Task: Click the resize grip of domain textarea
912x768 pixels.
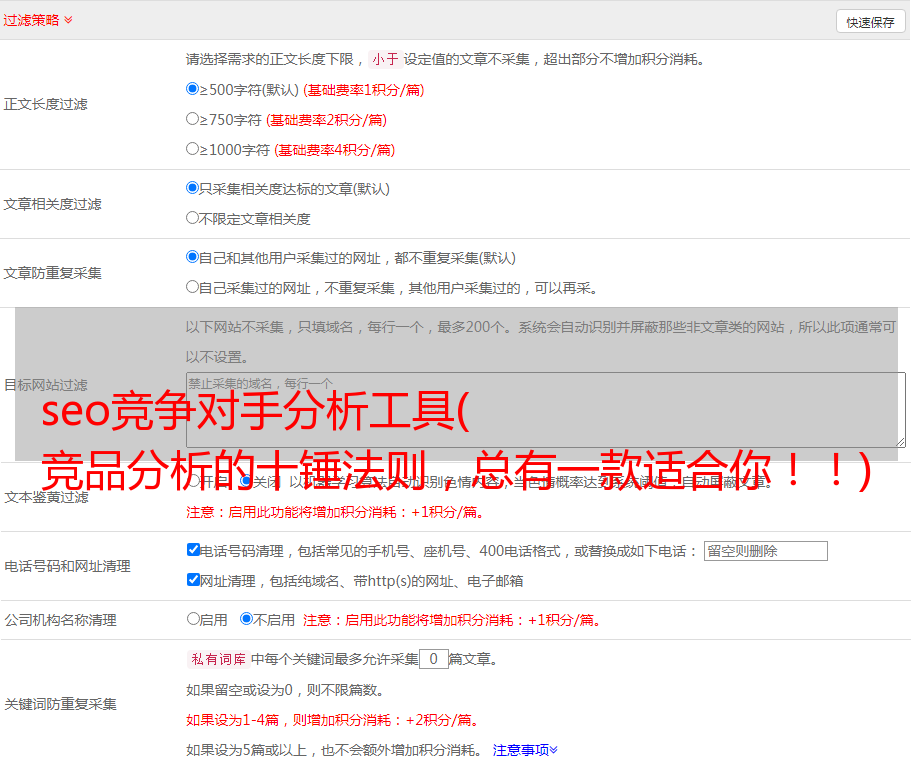Action: pyautogui.click(x=900, y=442)
